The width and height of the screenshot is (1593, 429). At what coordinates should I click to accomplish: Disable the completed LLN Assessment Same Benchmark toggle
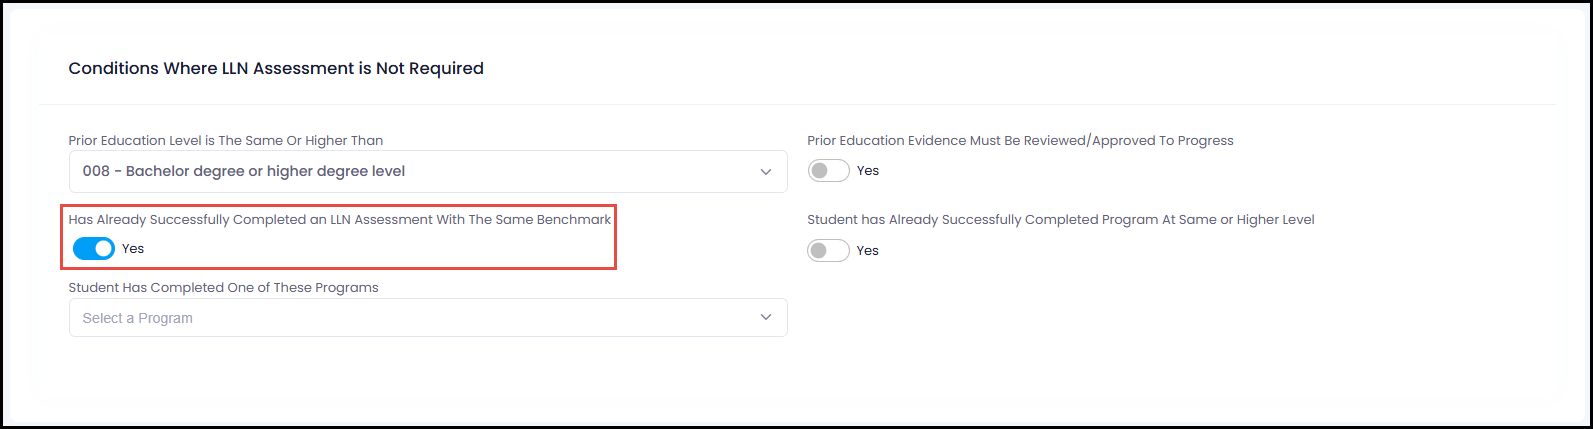(94, 249)
